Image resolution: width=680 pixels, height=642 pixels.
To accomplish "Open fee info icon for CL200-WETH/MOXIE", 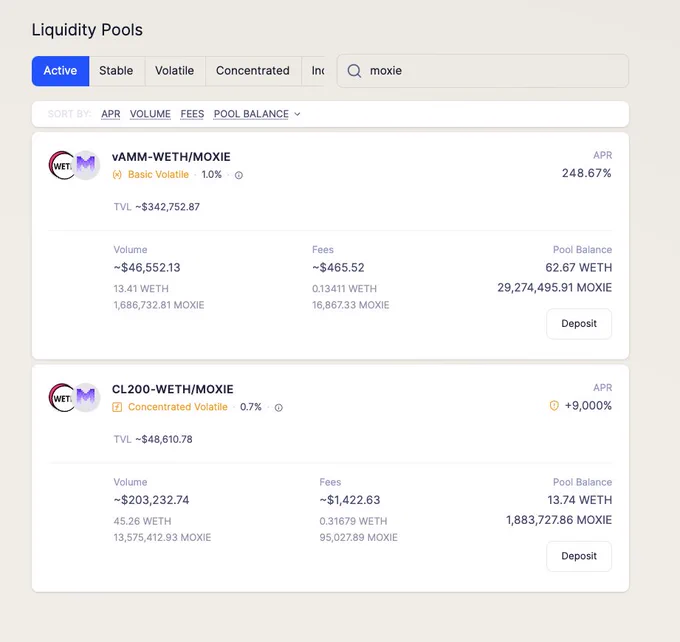I will click(x=278, y=408).
